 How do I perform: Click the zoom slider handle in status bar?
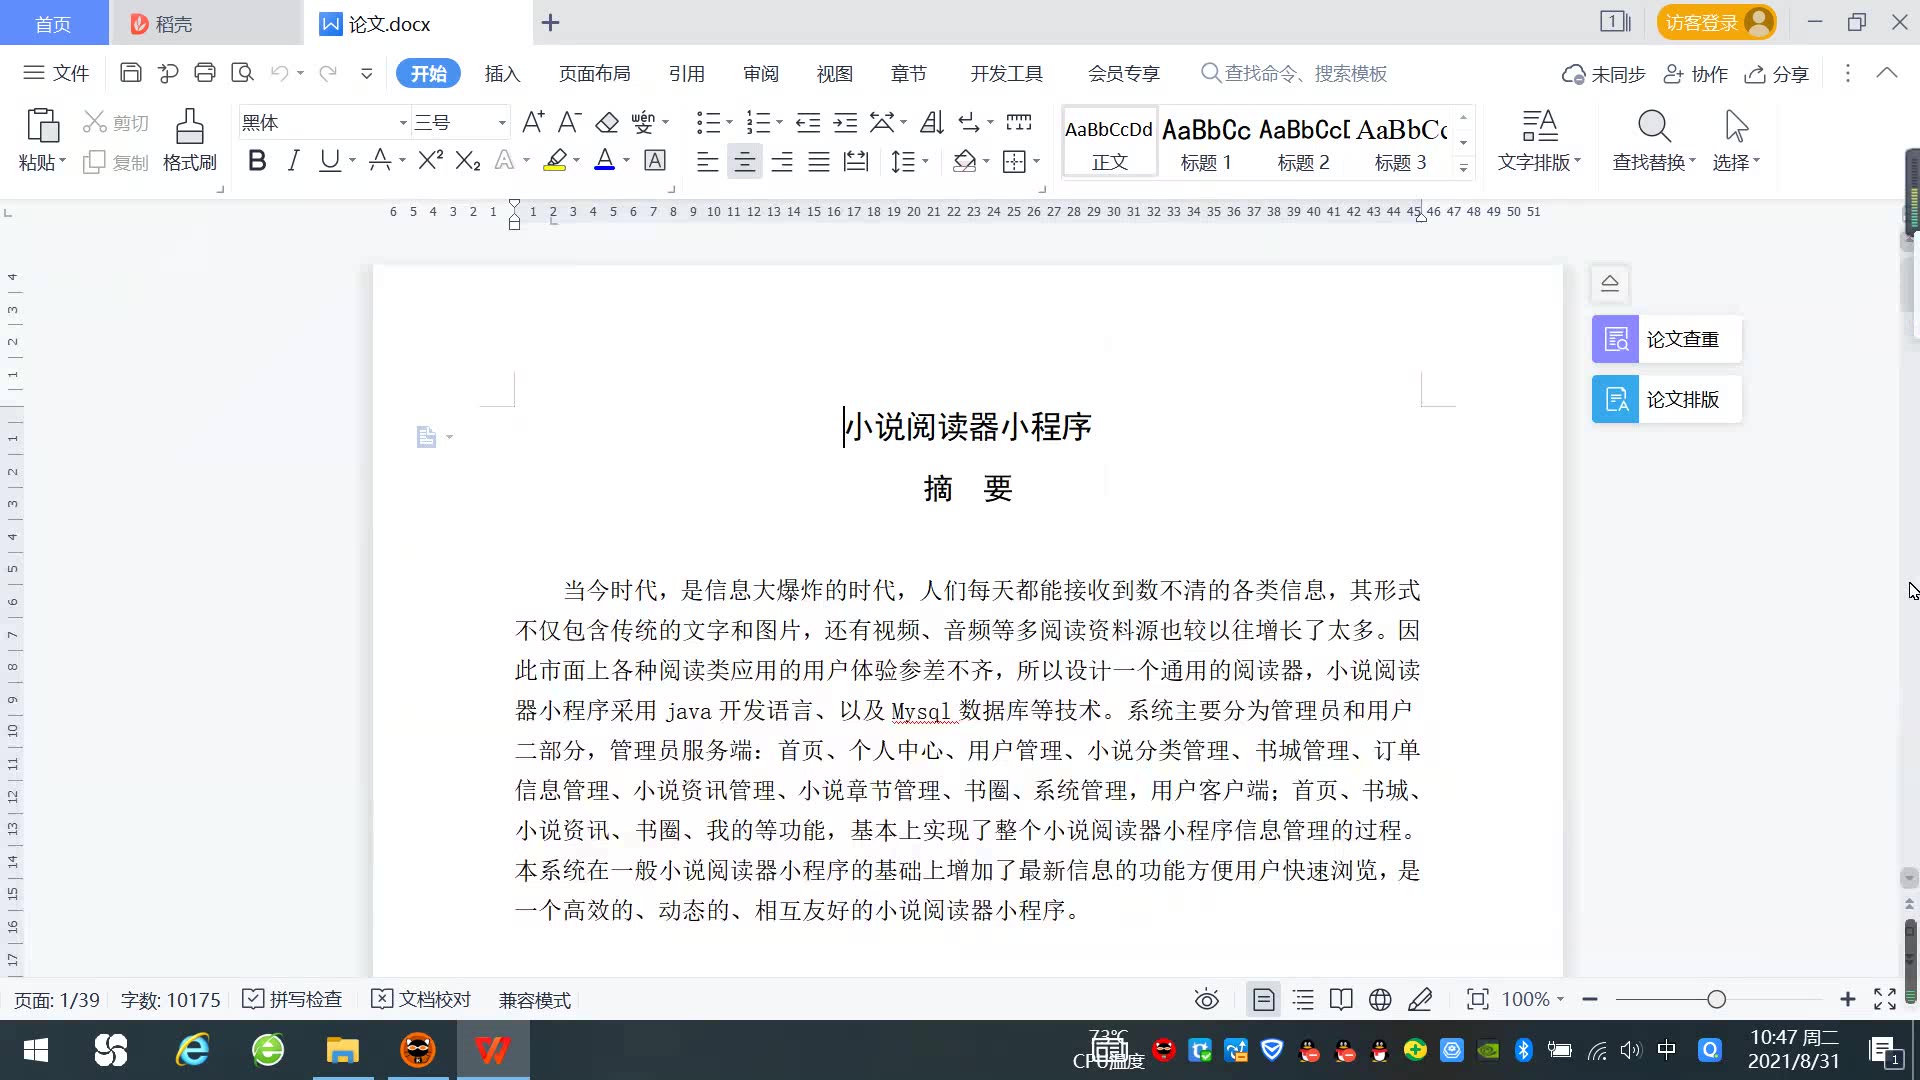pos(1716,999)
